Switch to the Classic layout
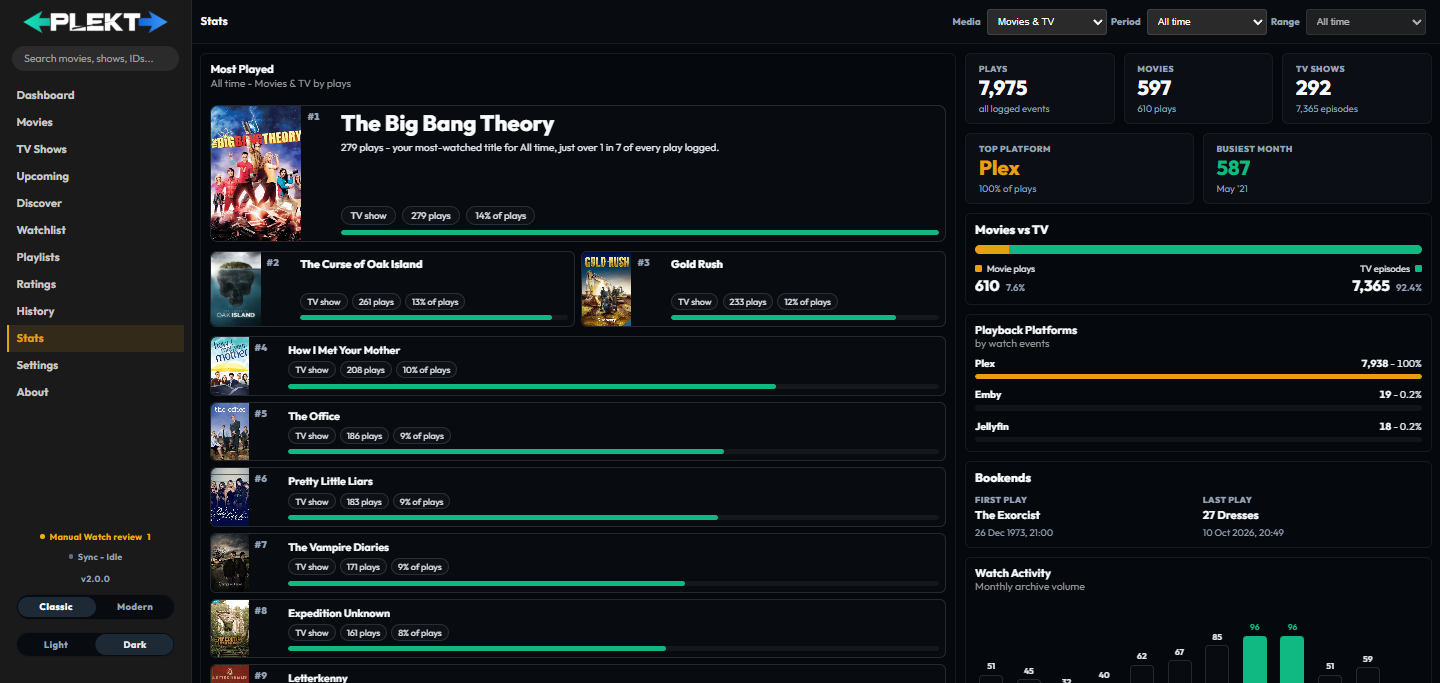This screenshot has height=683, width=1440. pyautogui.click(x=56, y=607)
